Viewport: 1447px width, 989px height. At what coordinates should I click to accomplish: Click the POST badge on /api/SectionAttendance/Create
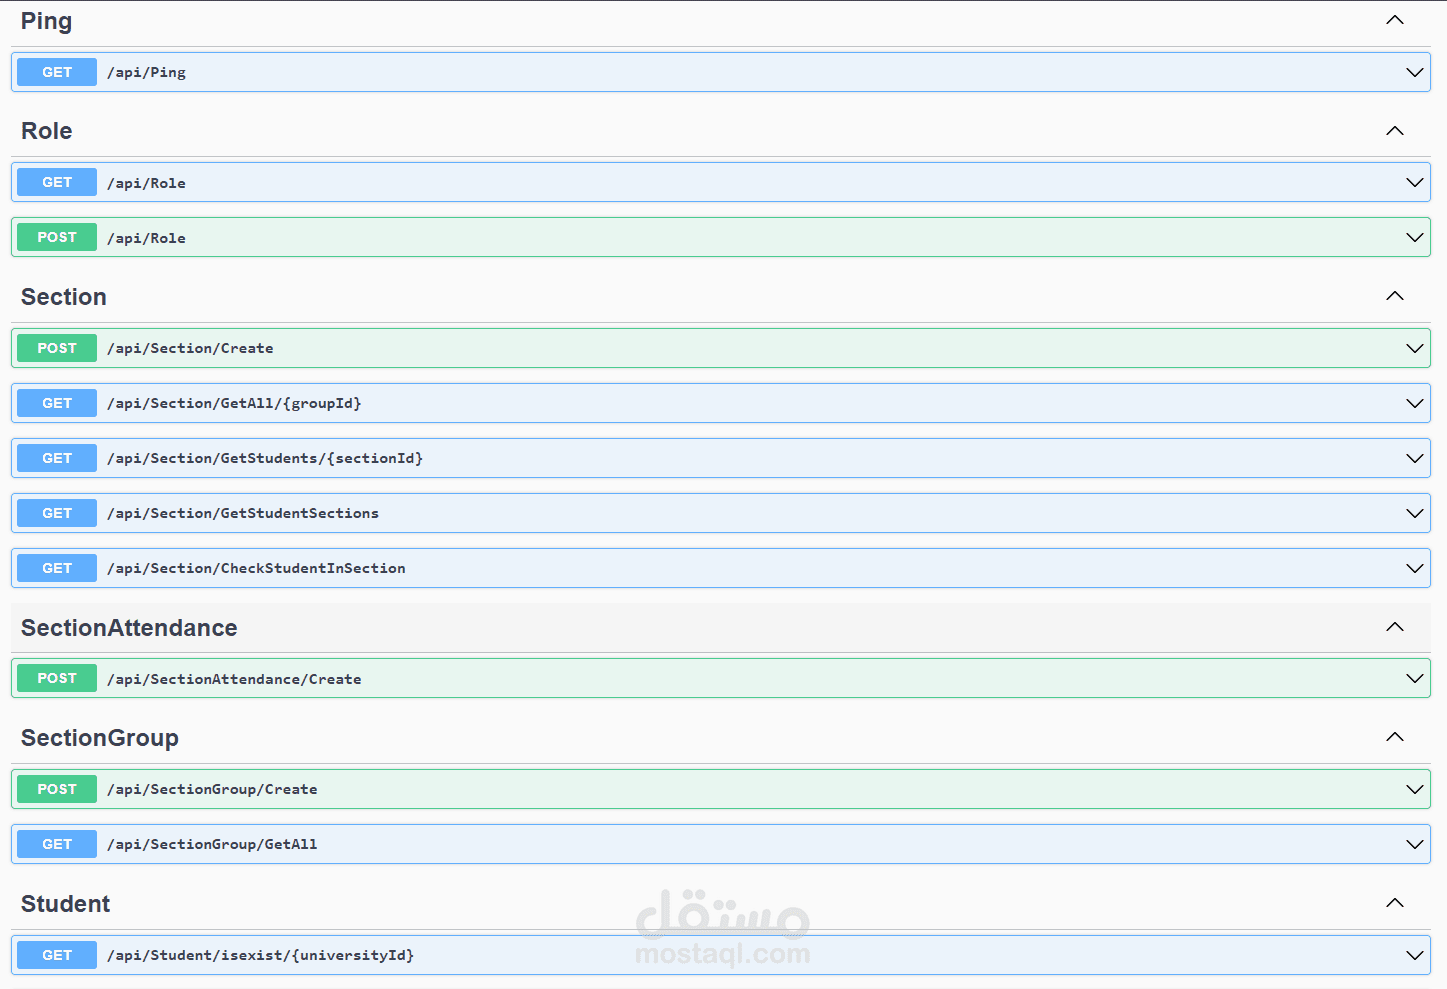56,677
